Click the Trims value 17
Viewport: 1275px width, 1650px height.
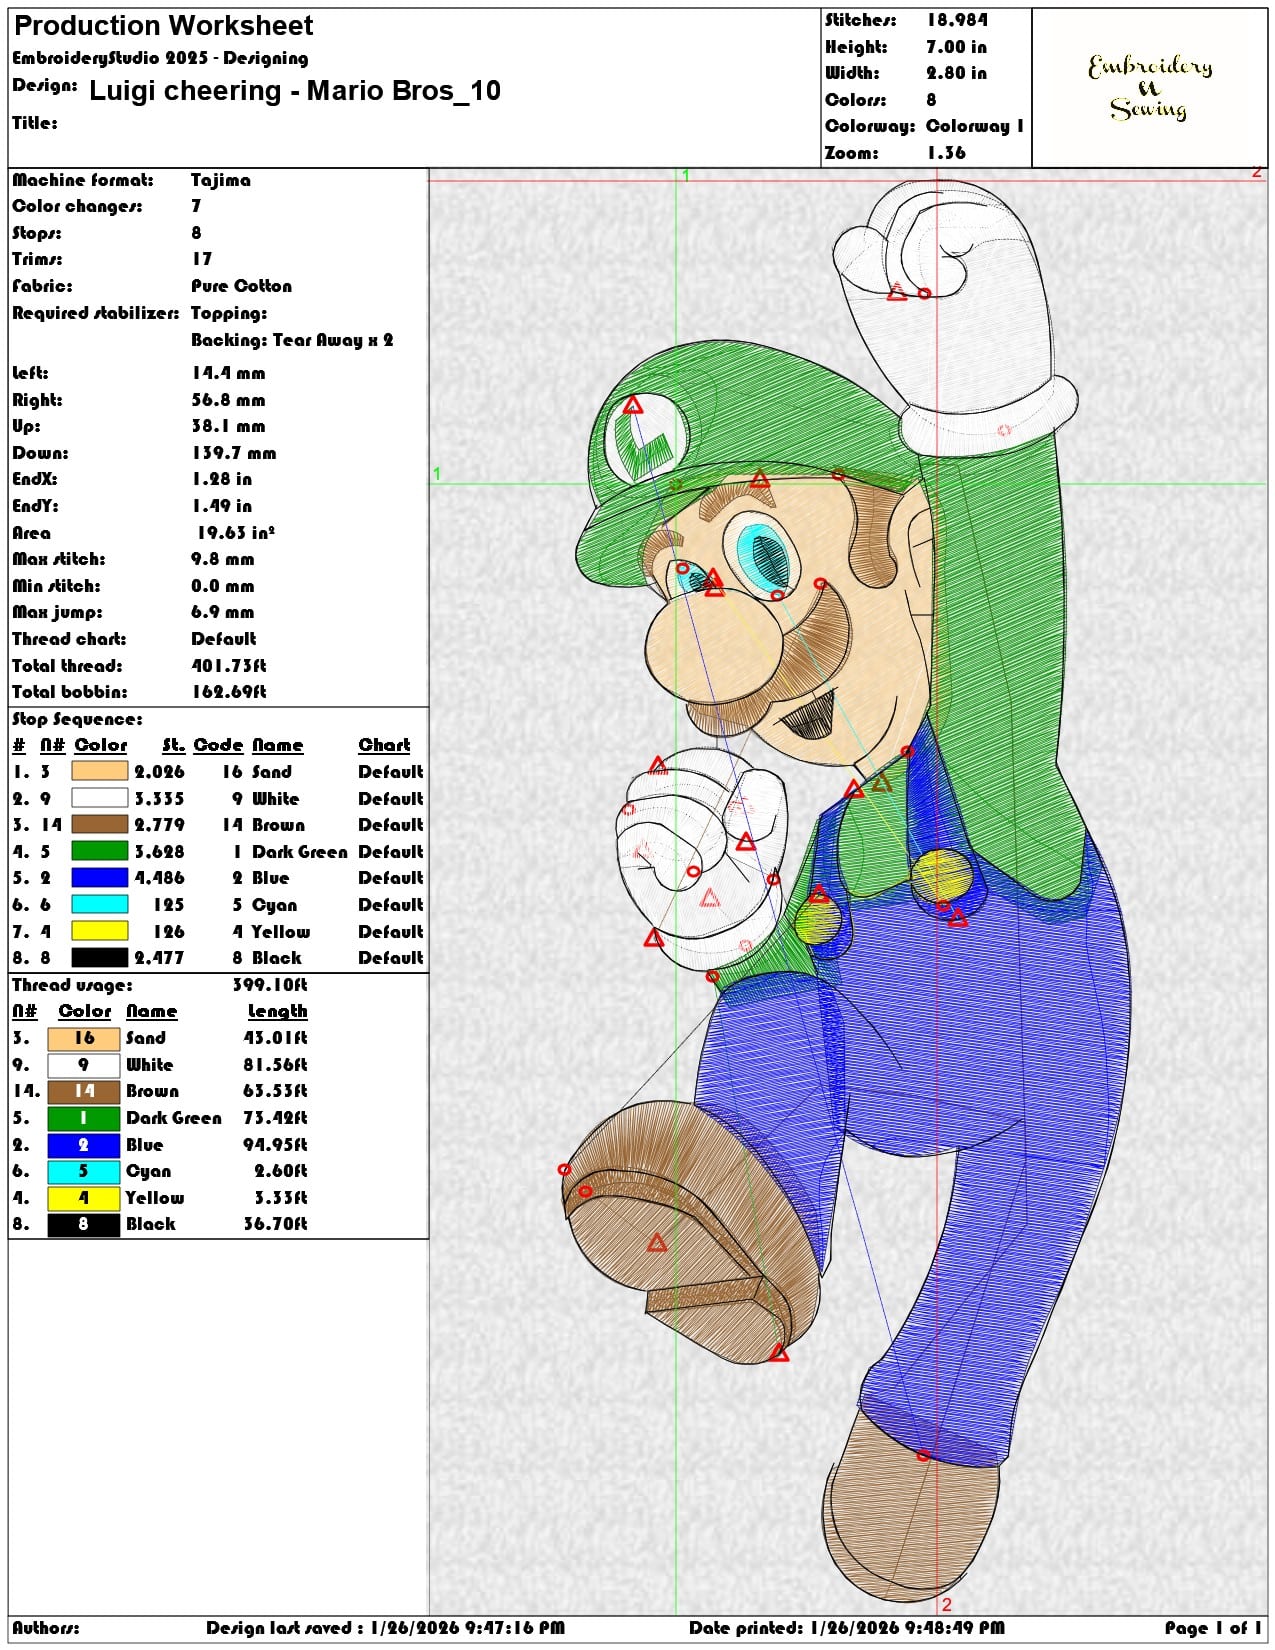tap(202, 259)
